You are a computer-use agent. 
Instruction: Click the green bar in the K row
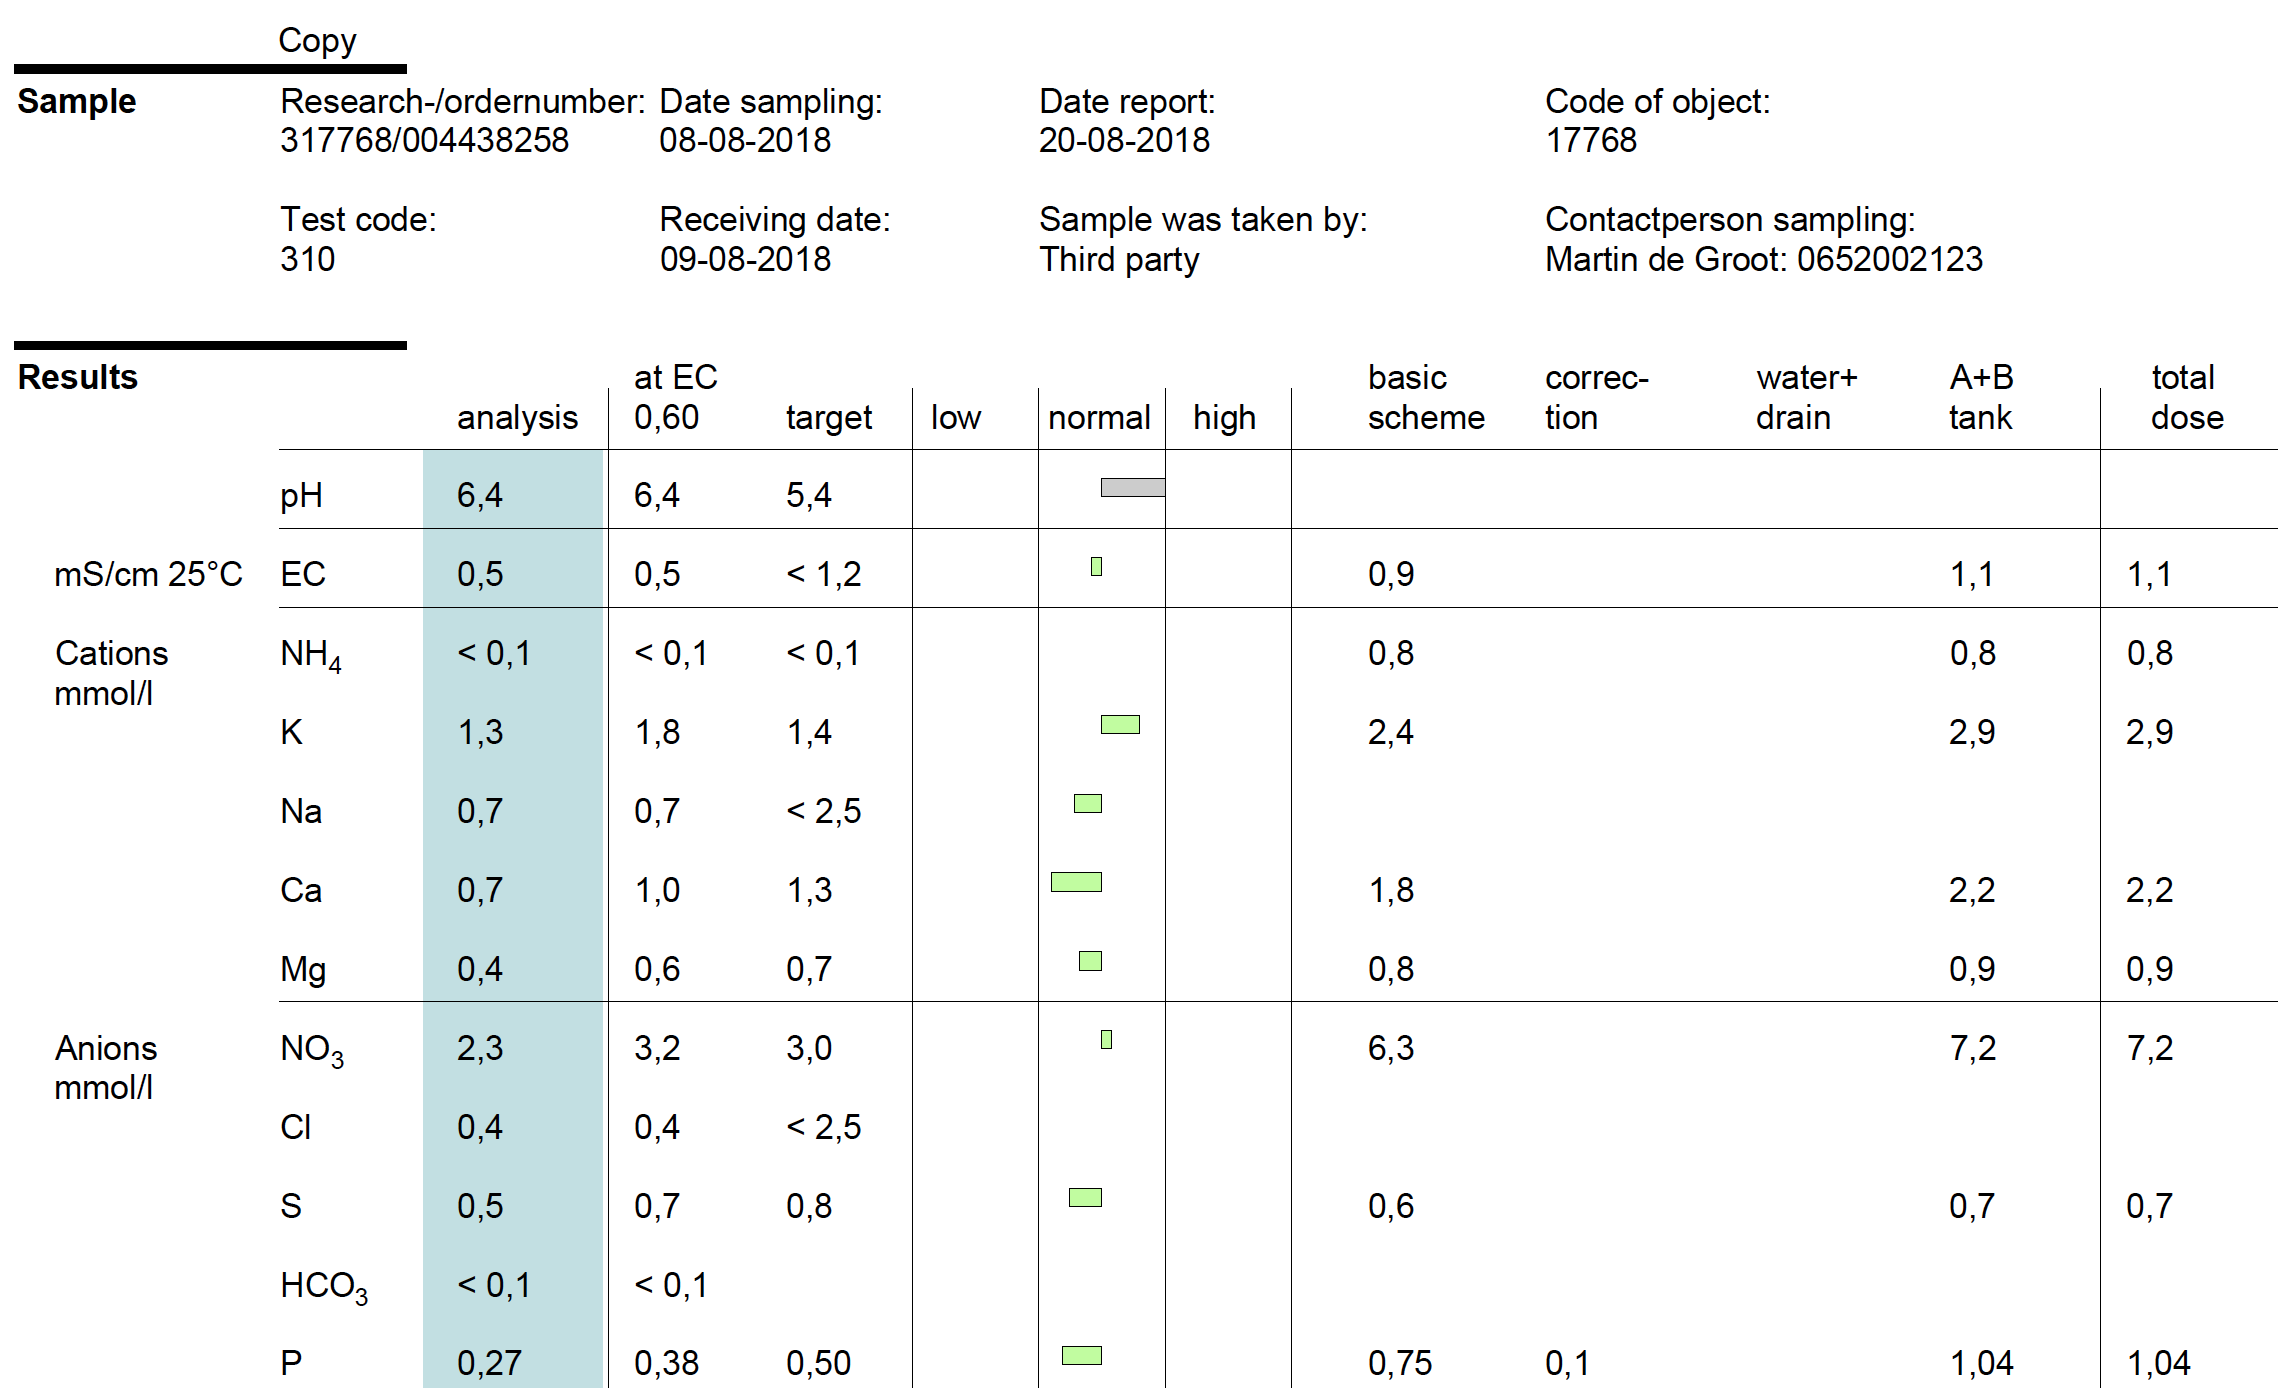coord(1120,725)
